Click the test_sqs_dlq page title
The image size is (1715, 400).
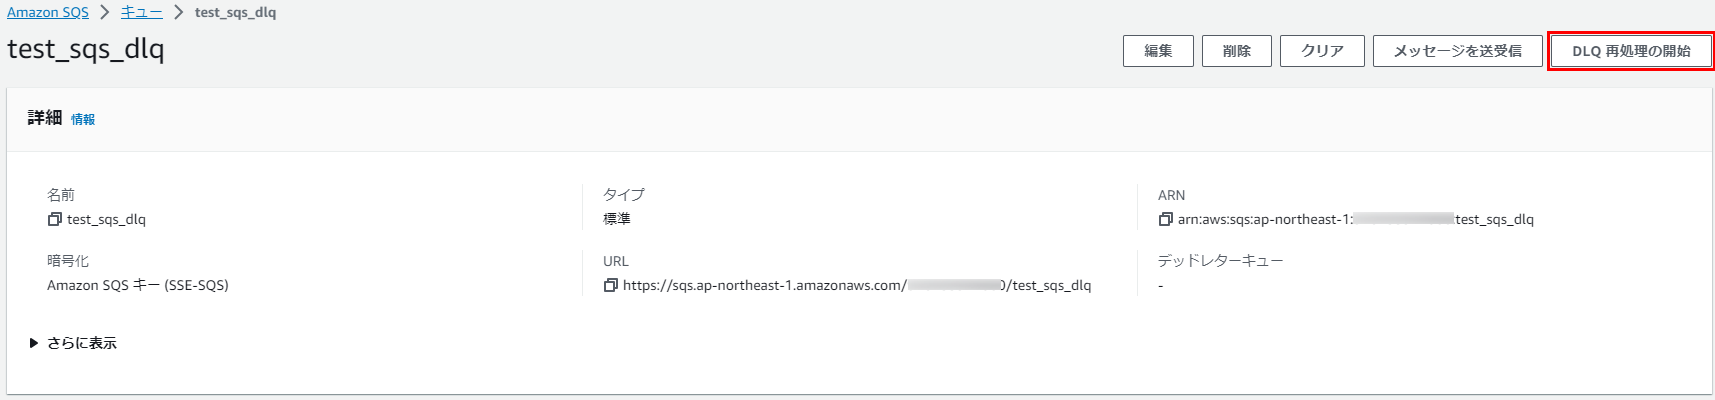click(x=86, y=49)
